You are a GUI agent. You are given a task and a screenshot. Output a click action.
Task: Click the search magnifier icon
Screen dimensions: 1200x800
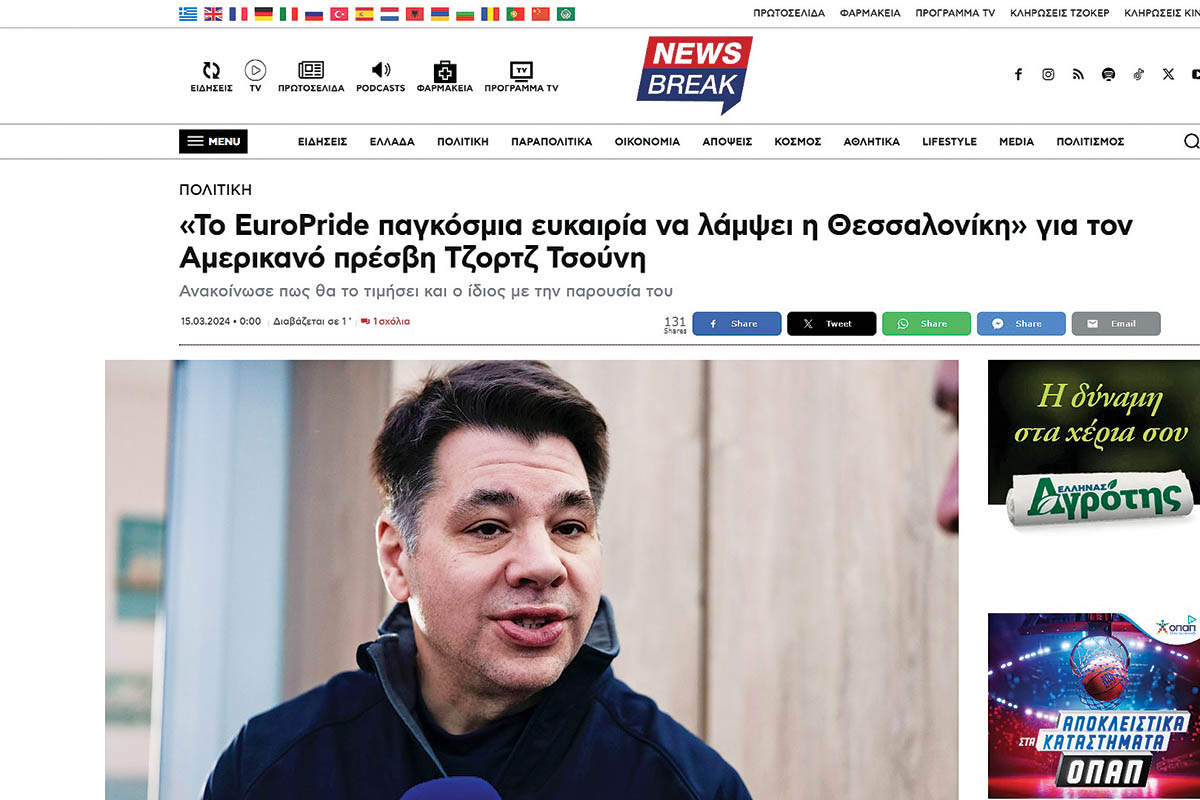1191,141
